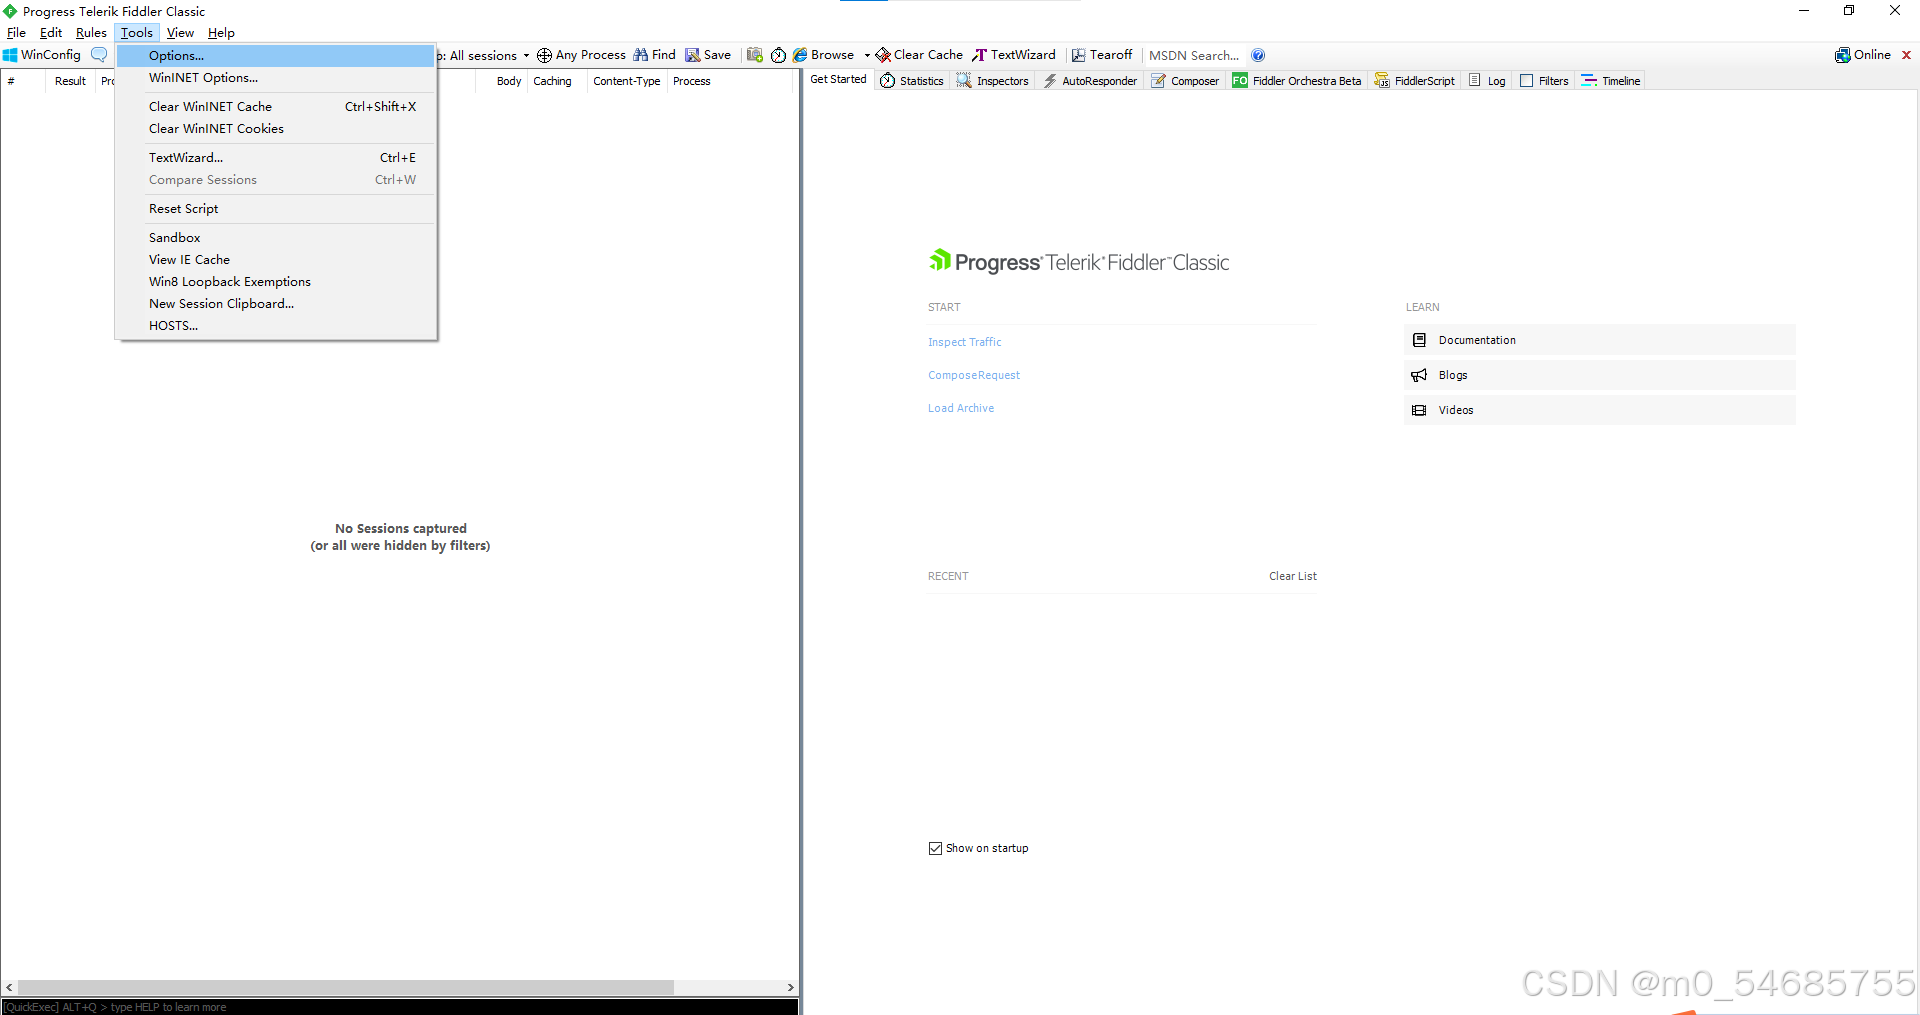Screen dimensions: 1920x1015
Task: Open the Rules menu
Action: (x=91, y=33)
